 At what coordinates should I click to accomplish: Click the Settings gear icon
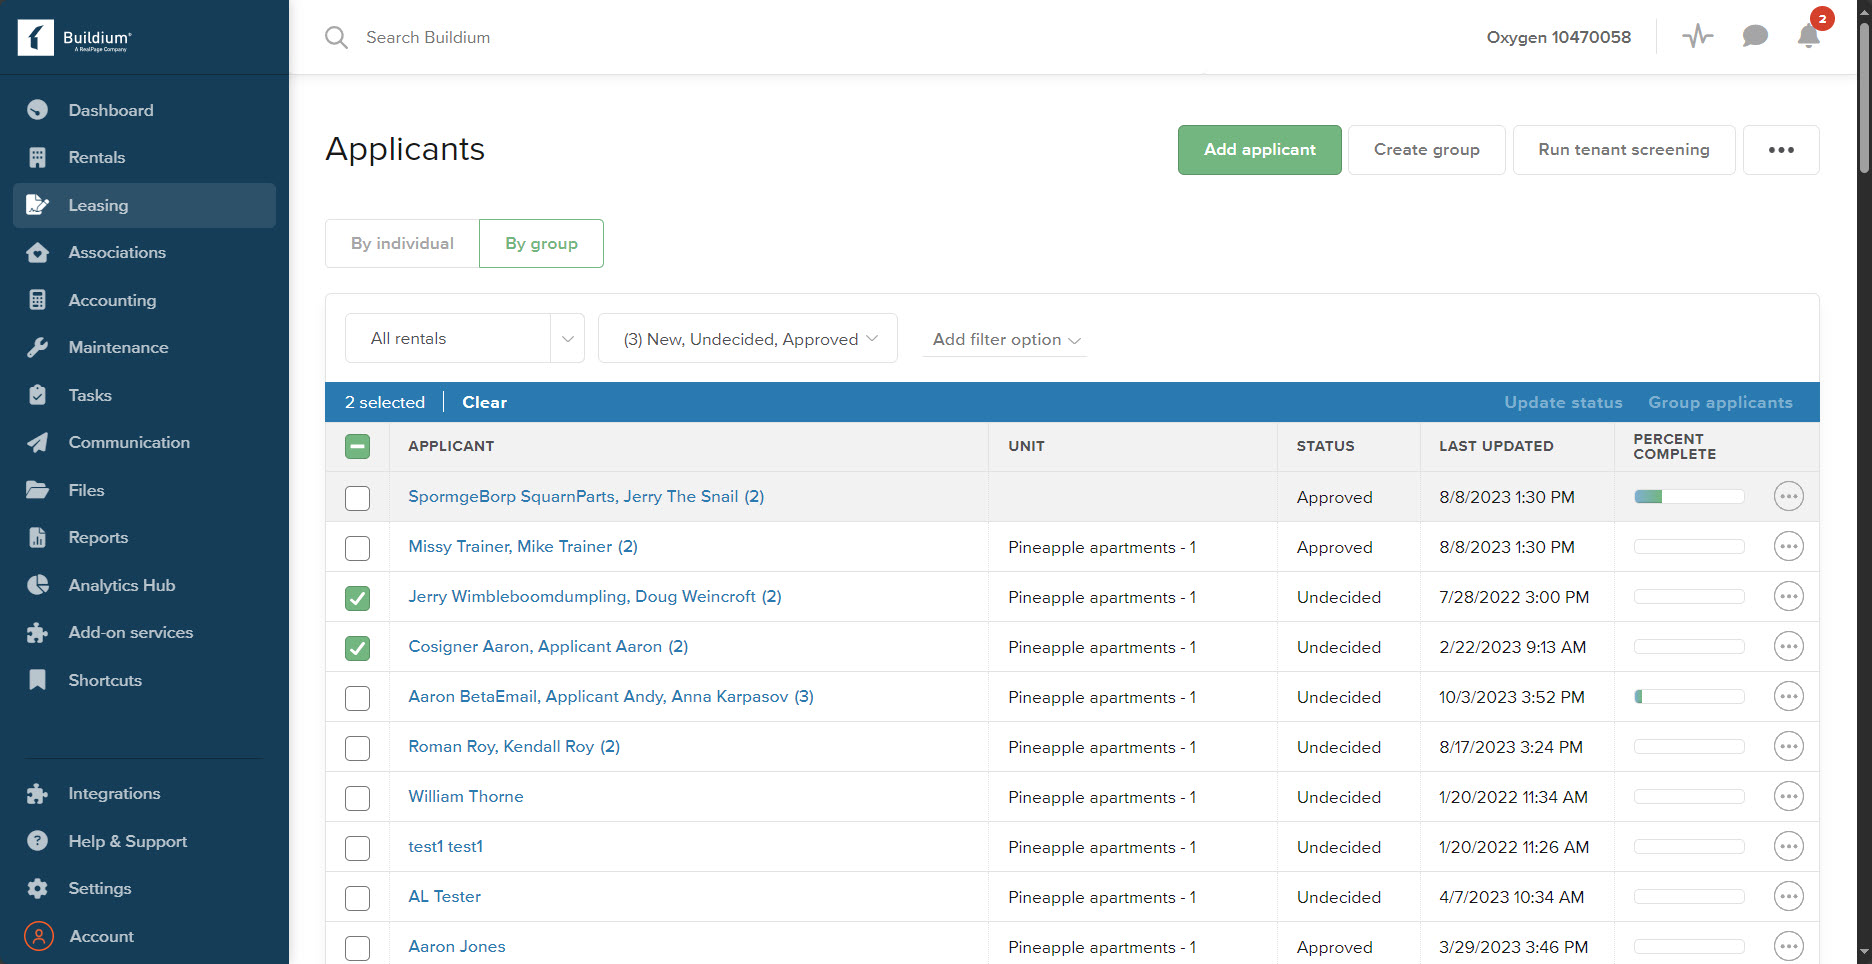click(x=38, y=888)
